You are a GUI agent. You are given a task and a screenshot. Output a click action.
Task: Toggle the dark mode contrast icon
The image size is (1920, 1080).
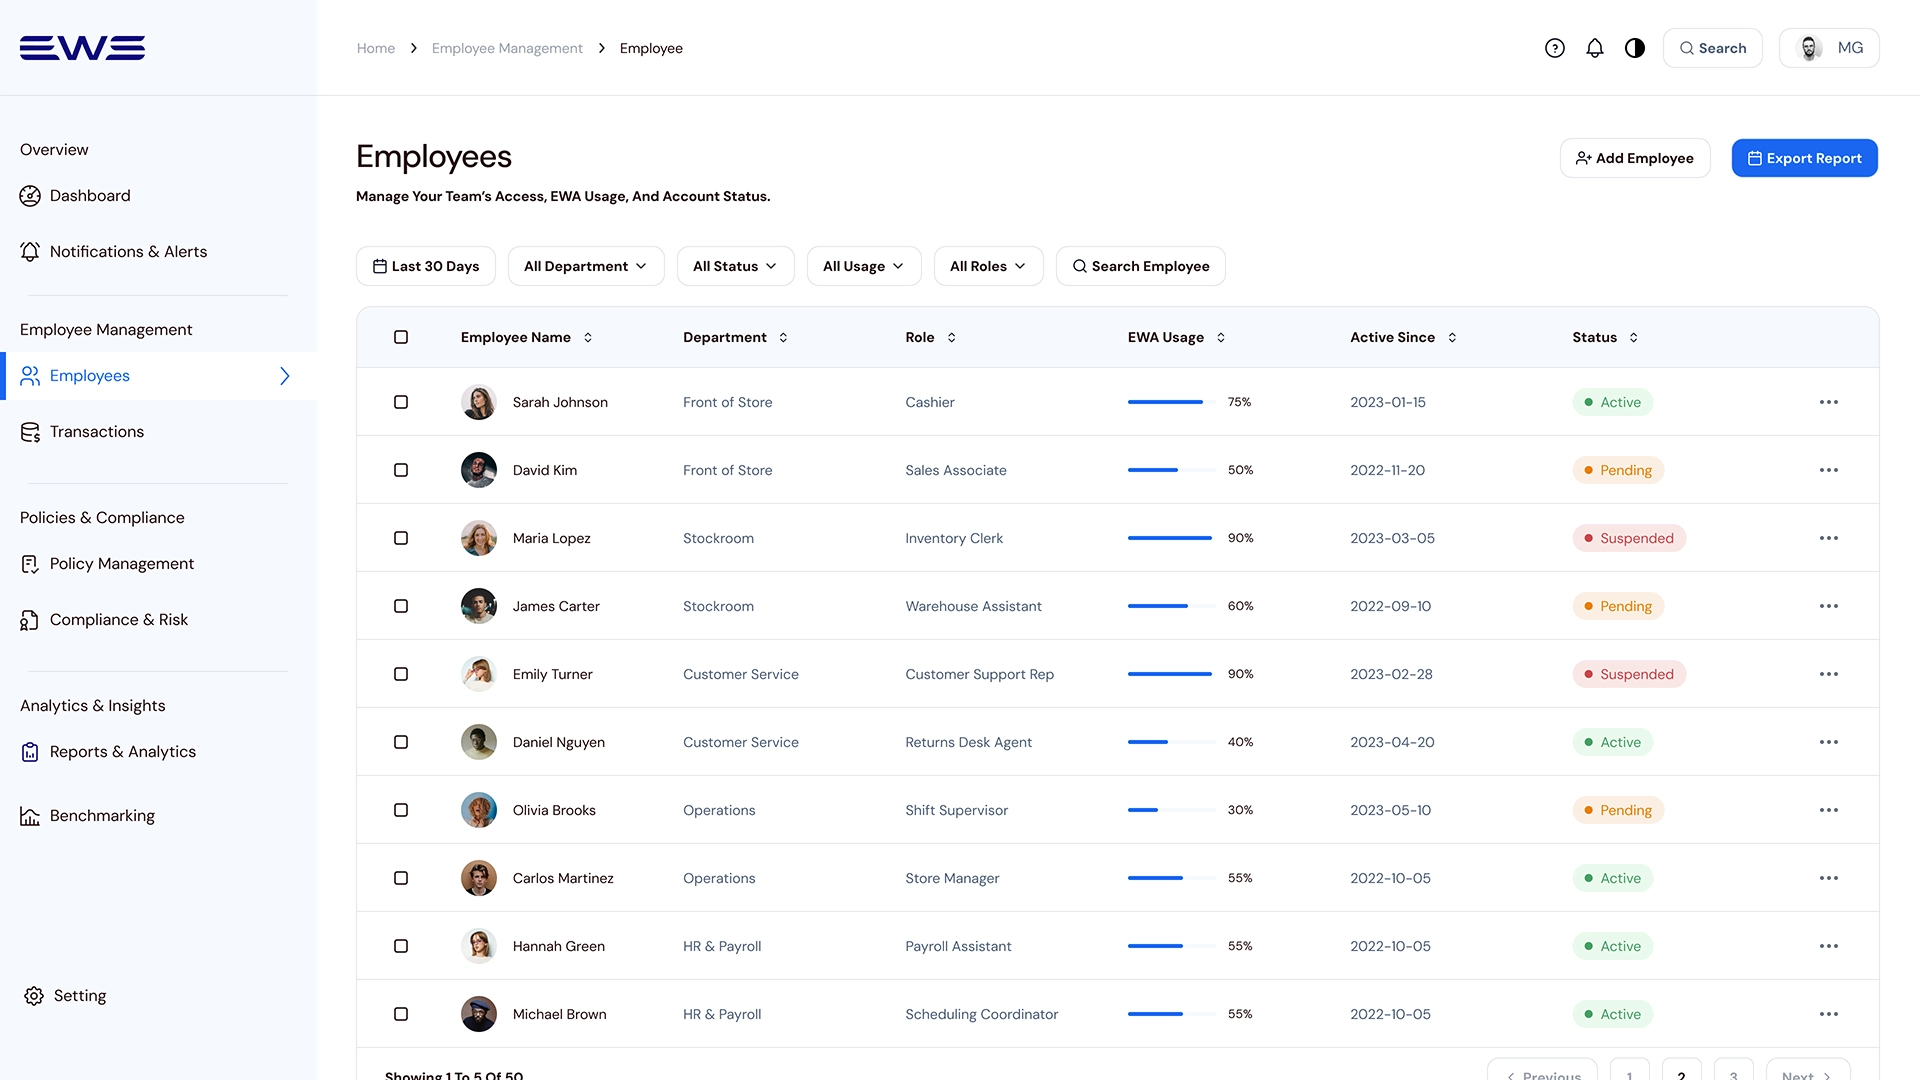point(1635,48)
